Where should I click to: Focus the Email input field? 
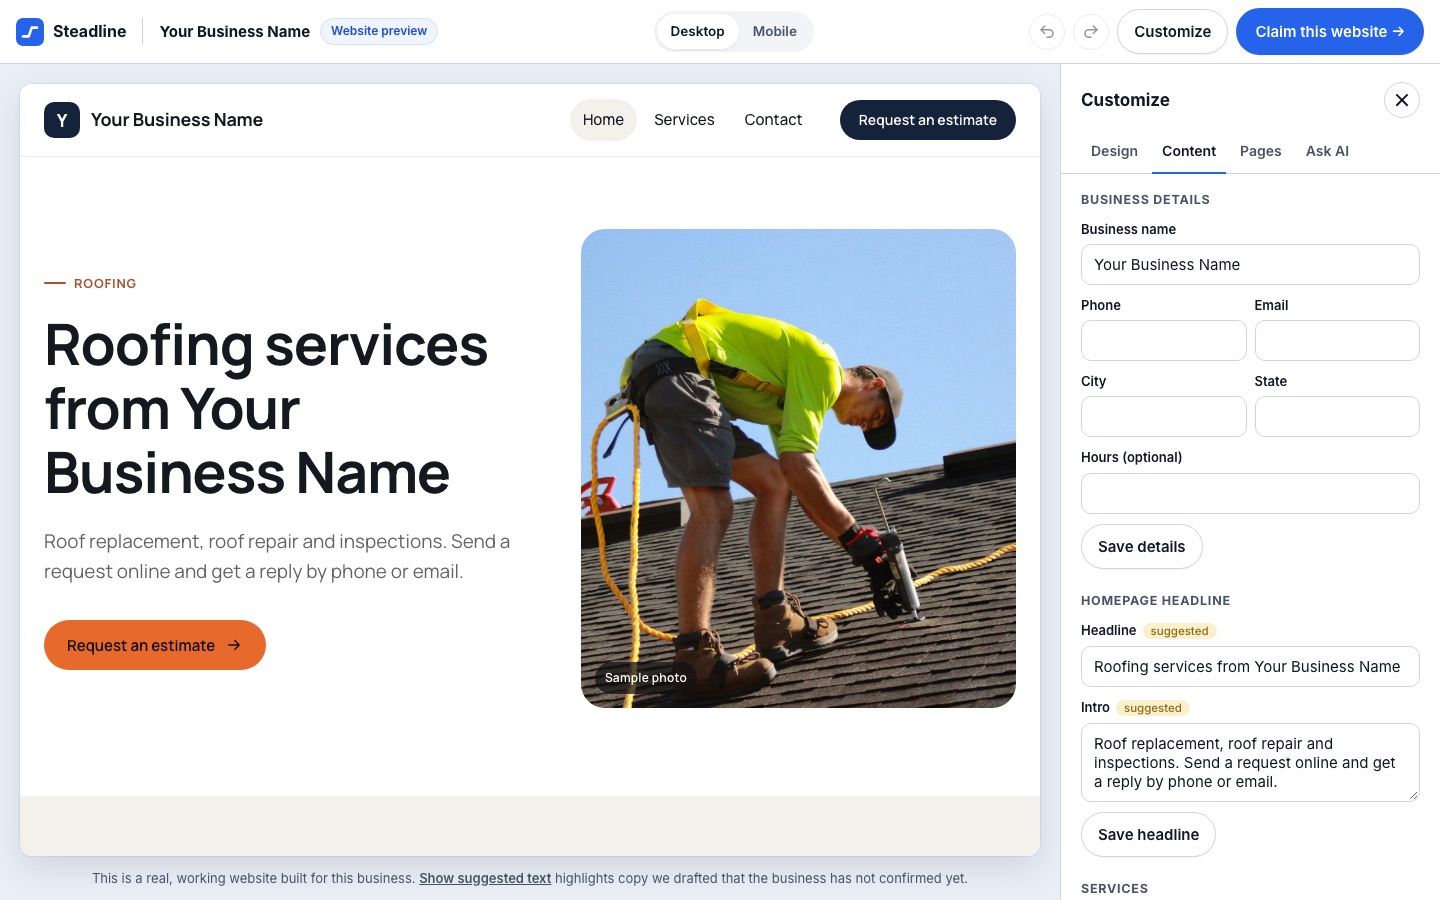tap(1337, 341)
